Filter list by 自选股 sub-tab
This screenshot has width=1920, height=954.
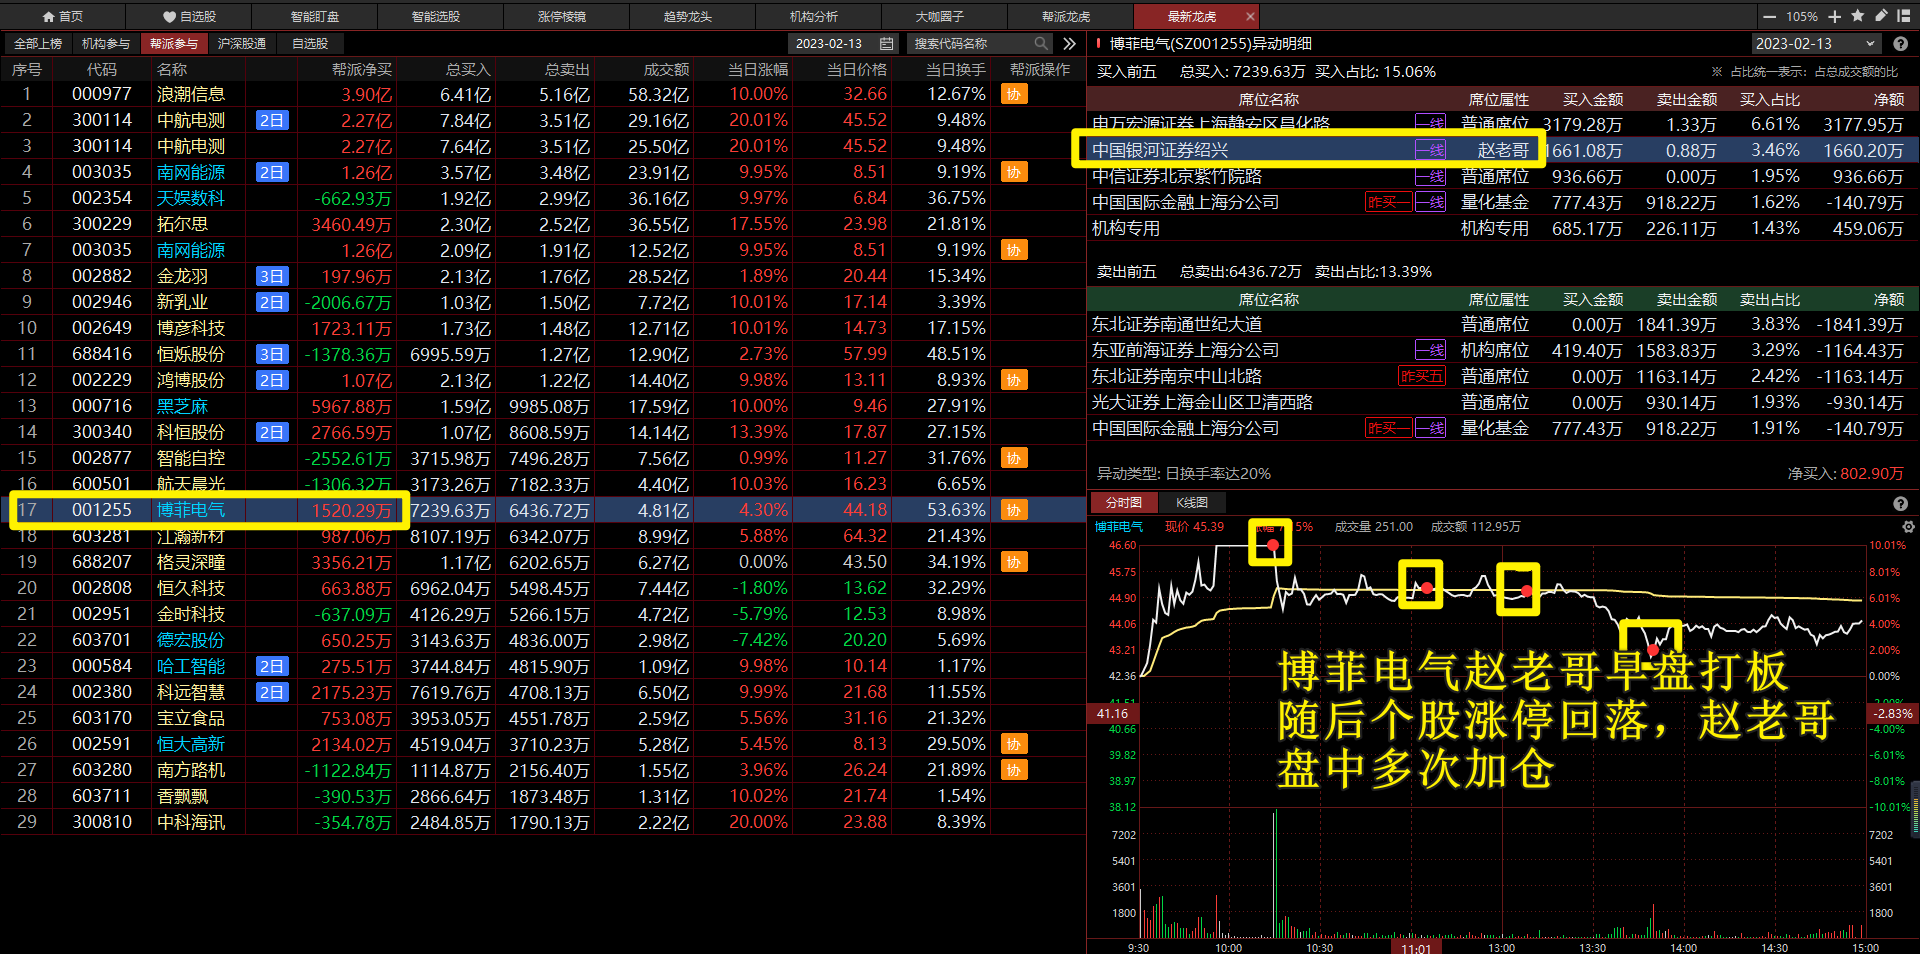(310, 44)
